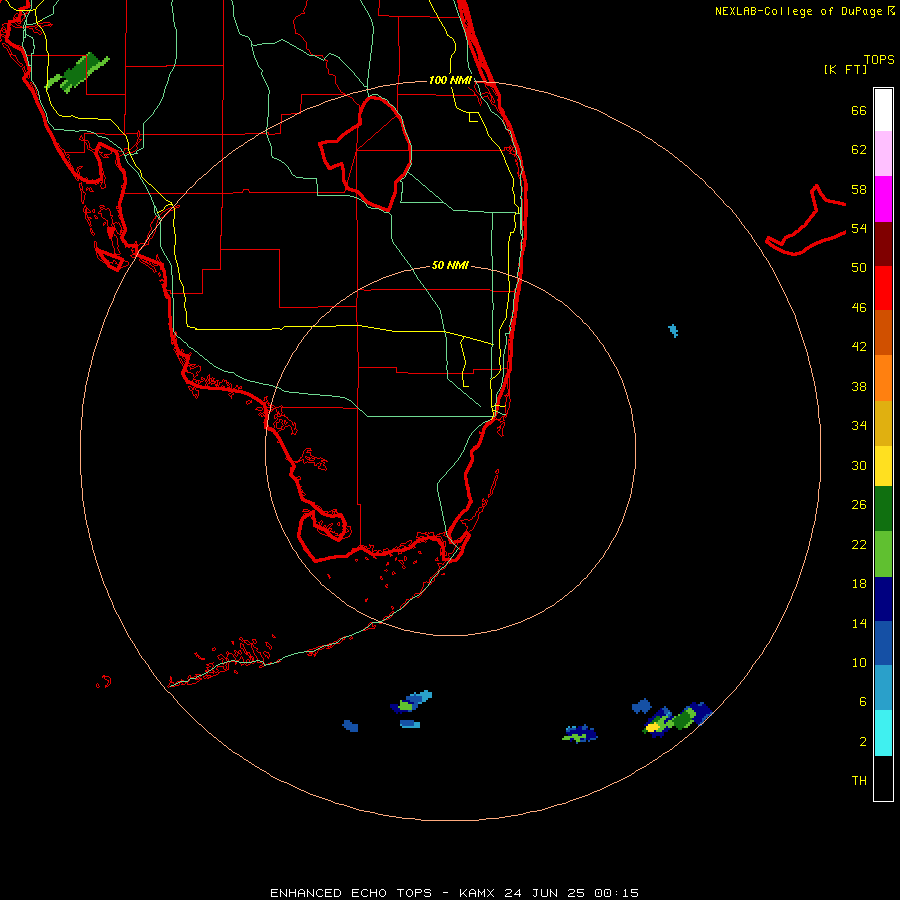Click the 'NEXLAB-College of DuPage' credit text
900x900 pixels.
coord(798,11)
